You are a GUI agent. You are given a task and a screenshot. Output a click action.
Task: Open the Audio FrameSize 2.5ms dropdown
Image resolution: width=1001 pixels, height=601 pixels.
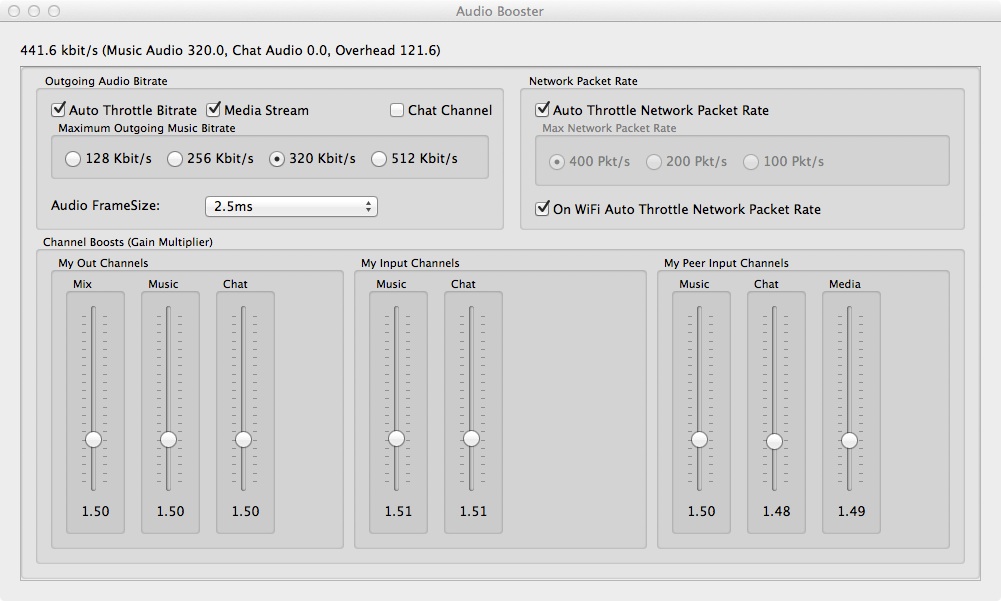(x=291, y=206)
